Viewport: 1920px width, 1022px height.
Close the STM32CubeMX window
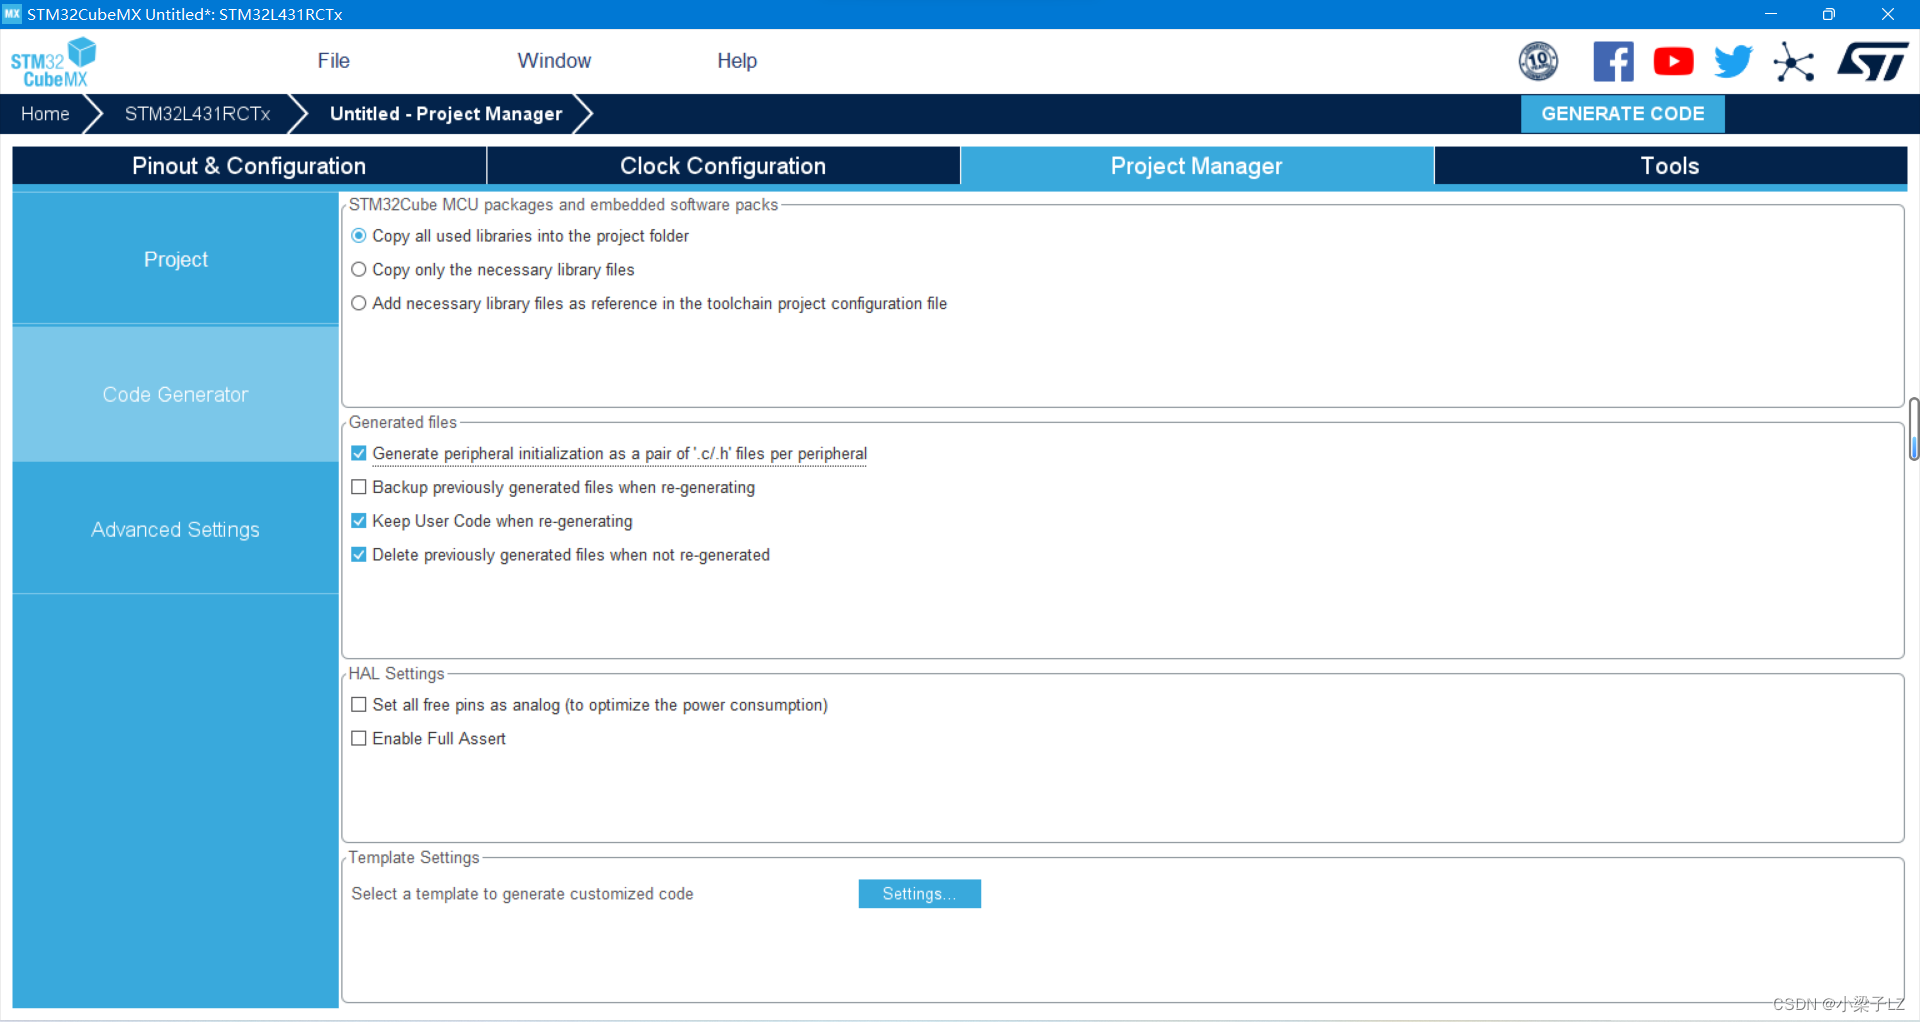pyautogui.click(x=1887, y=14)
